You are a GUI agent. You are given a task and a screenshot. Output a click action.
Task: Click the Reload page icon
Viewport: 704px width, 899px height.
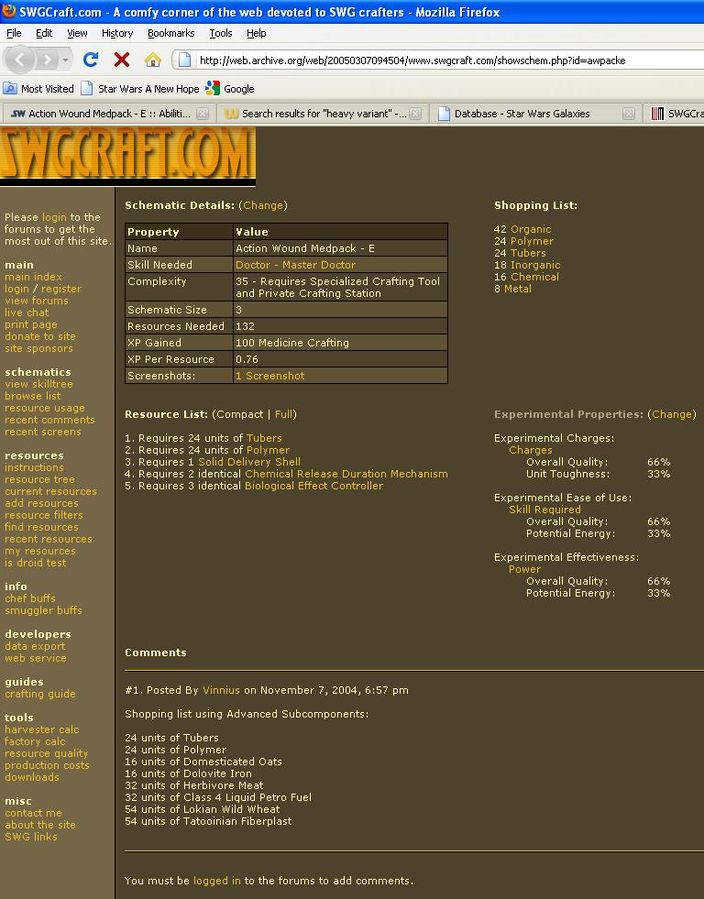(91, 60)
